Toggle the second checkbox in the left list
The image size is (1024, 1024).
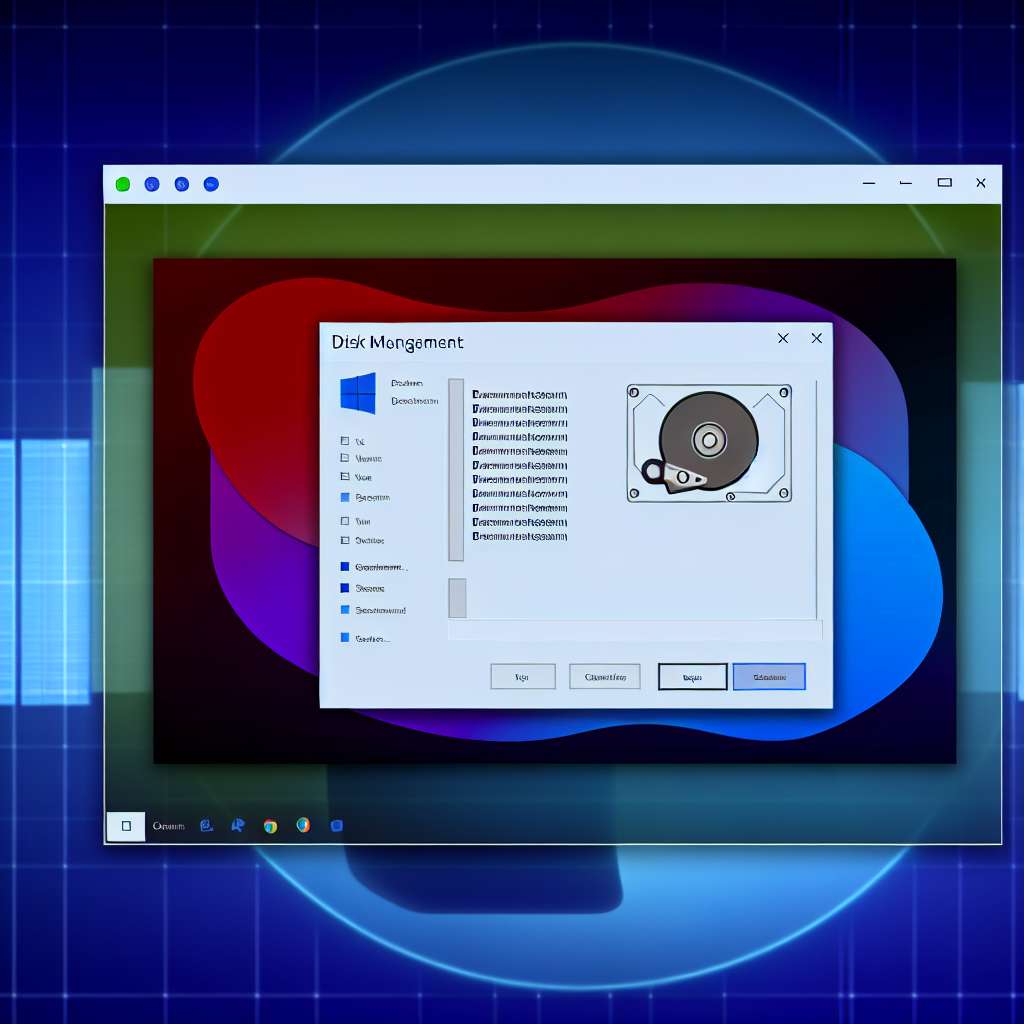tap(345, 459)
